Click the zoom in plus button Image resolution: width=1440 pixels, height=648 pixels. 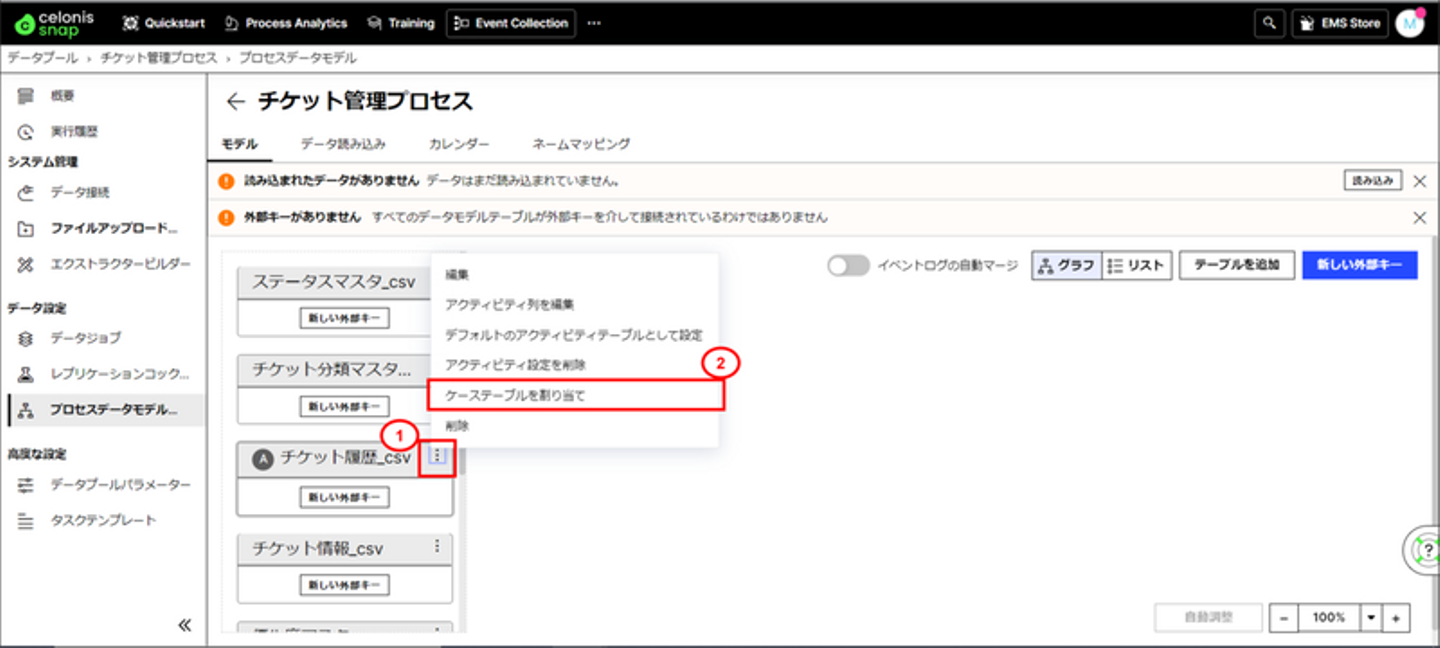coord(1396,618)
